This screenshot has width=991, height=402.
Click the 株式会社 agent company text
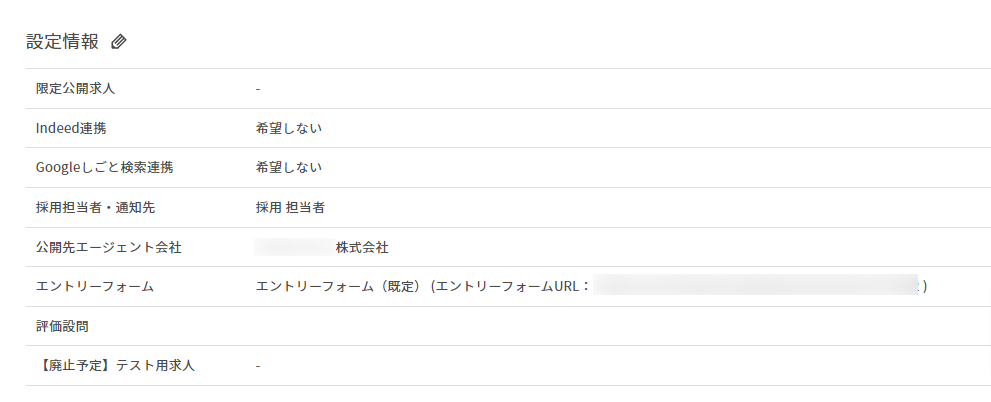point(362,248)
